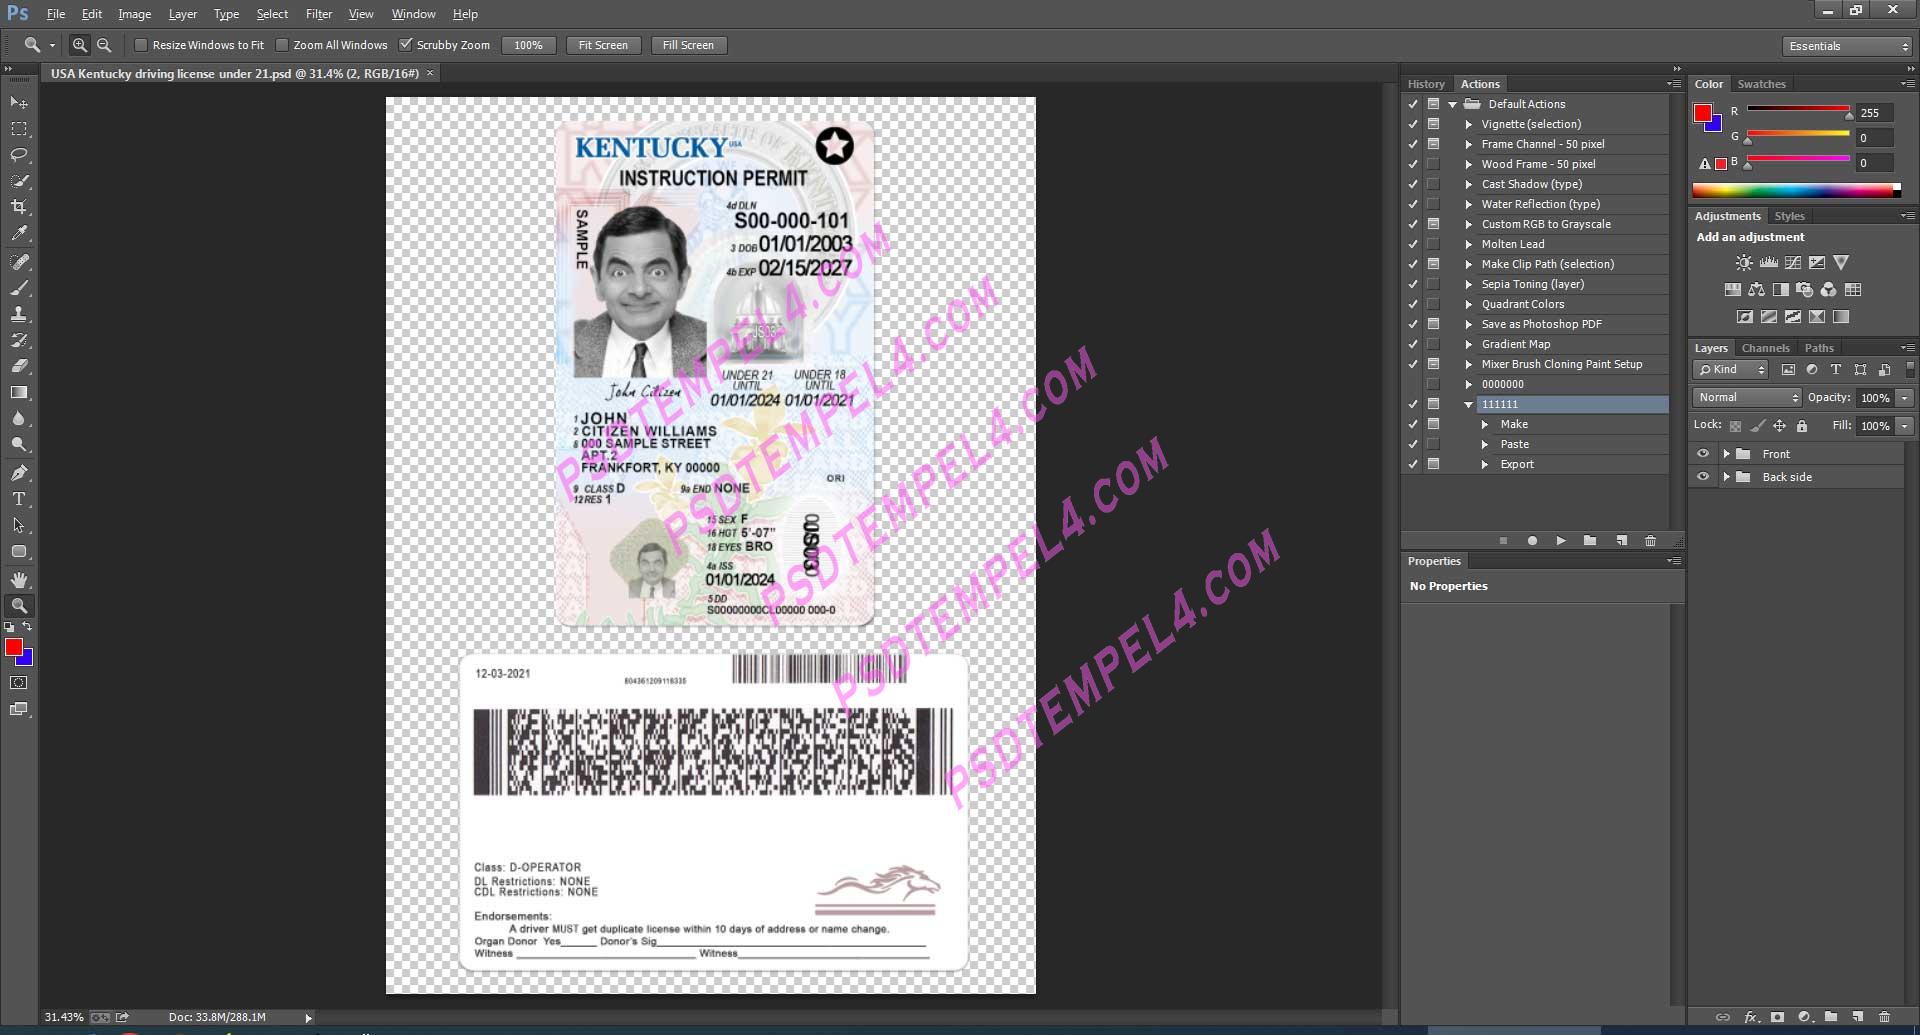Click the Fit Screen button

[603, 45]
